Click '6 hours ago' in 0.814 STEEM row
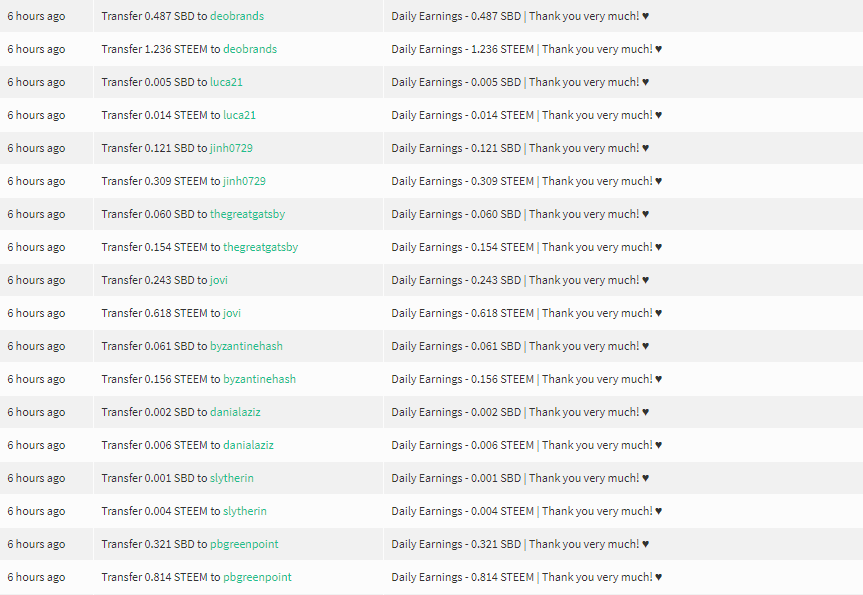 tap(36, 577)
